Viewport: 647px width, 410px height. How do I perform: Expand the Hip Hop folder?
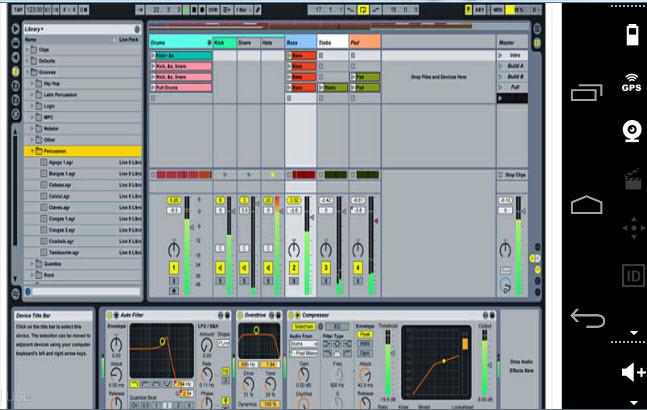point(32,83)
